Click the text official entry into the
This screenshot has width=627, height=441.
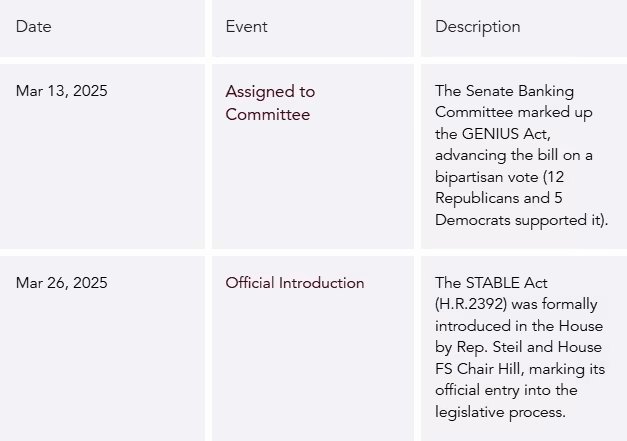coord(506,390)
